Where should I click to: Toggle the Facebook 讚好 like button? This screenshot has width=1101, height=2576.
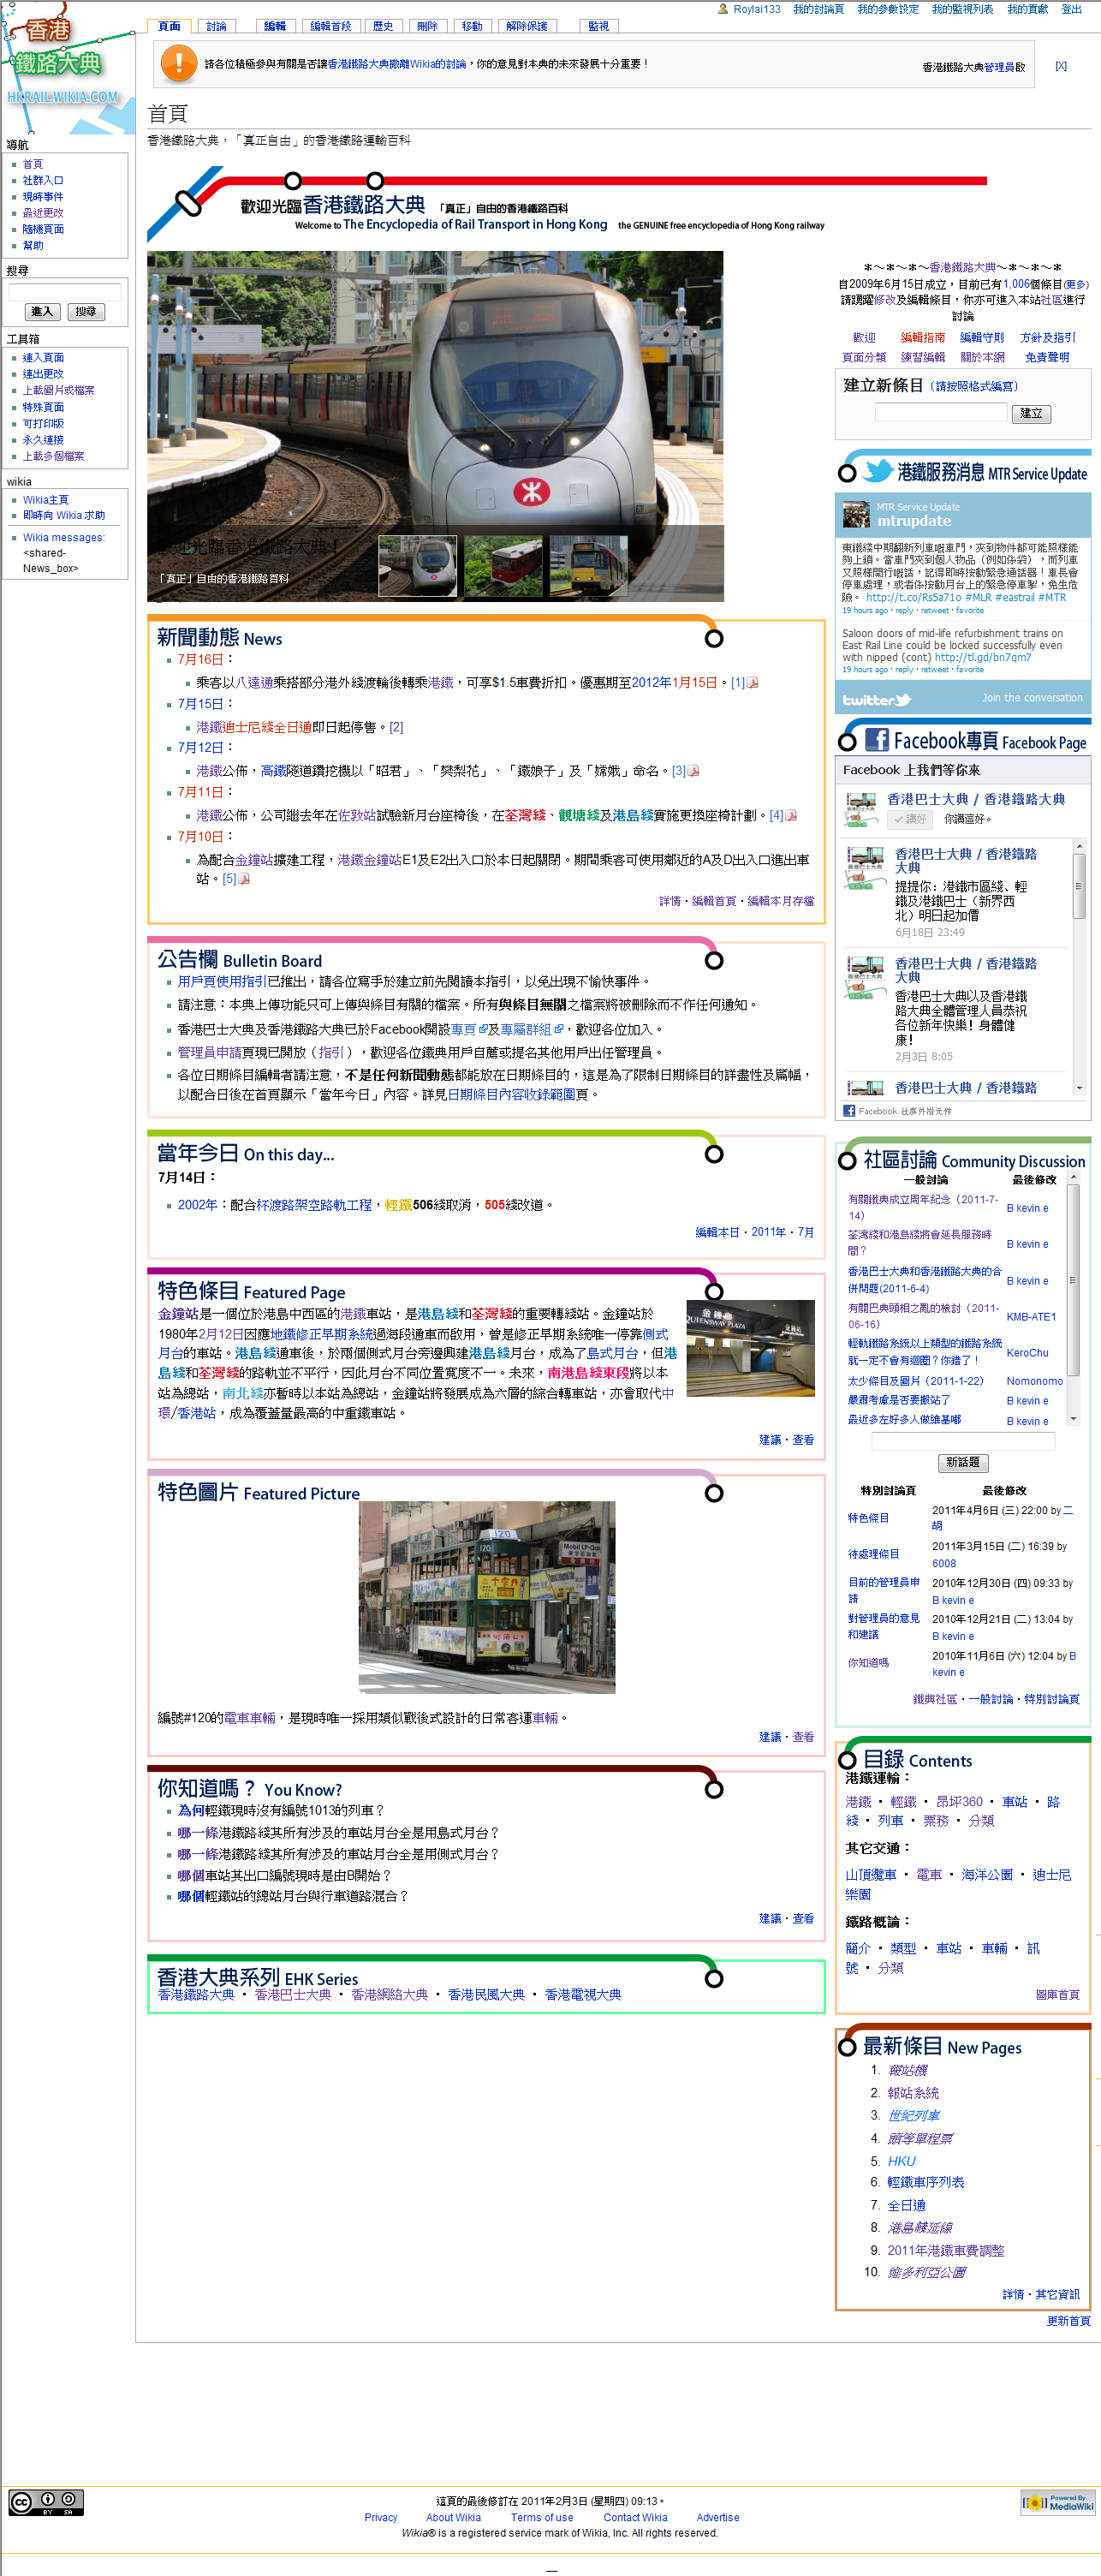[x=910, y=819]
